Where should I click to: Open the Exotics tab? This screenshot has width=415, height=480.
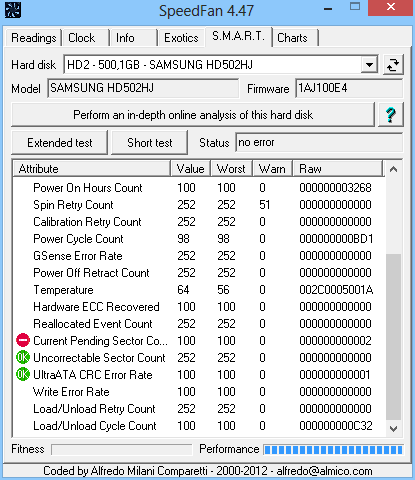pos(181,38)
